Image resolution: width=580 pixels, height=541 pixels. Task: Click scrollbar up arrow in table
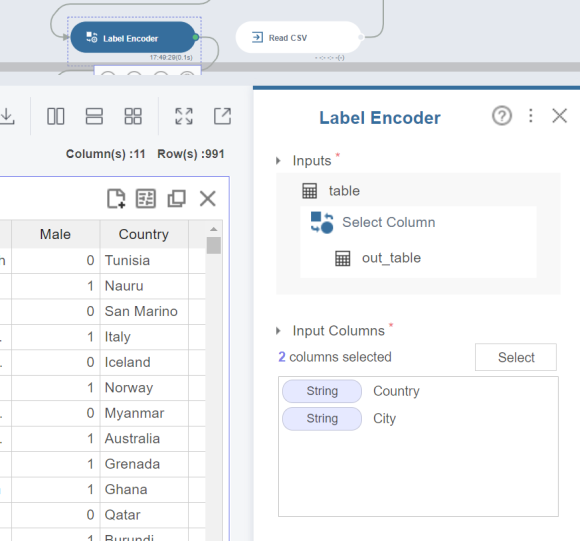(214, 229)
